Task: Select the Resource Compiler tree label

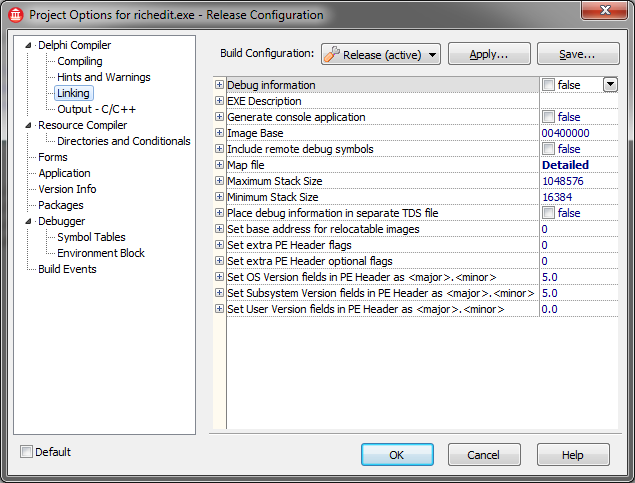Action: coord(83,126)
